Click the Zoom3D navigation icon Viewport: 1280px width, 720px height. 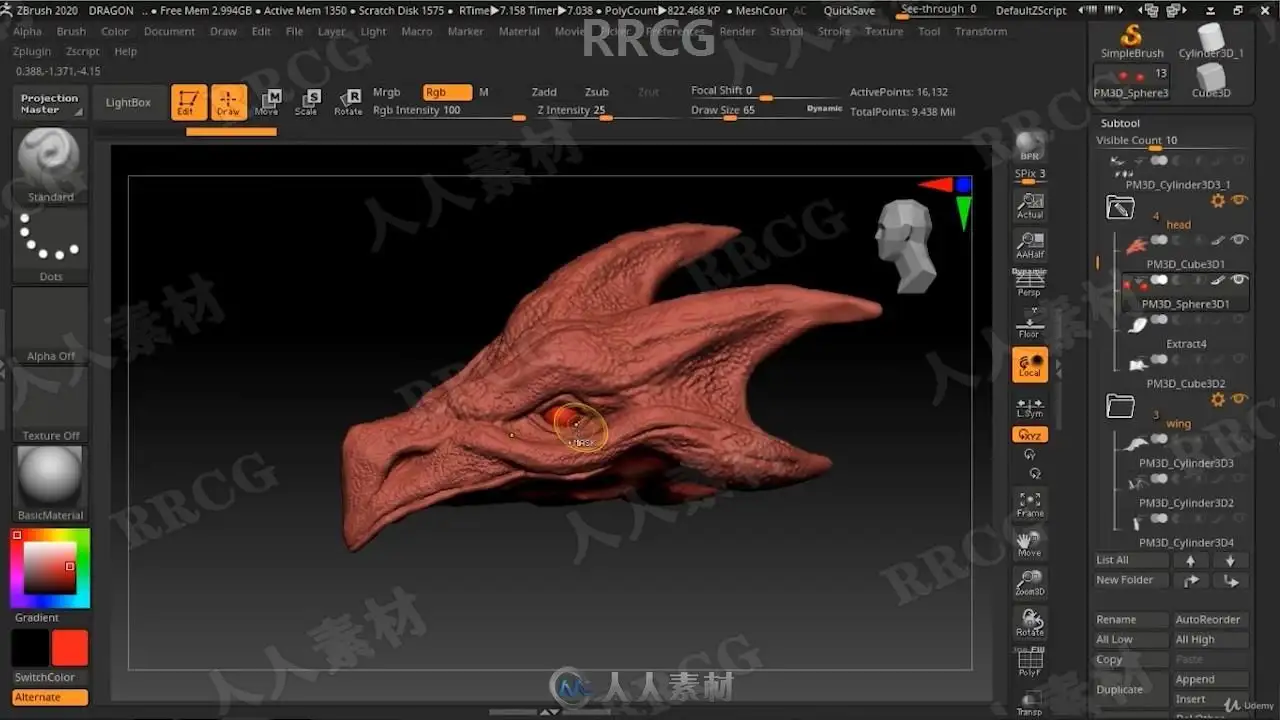point(1029,582)
